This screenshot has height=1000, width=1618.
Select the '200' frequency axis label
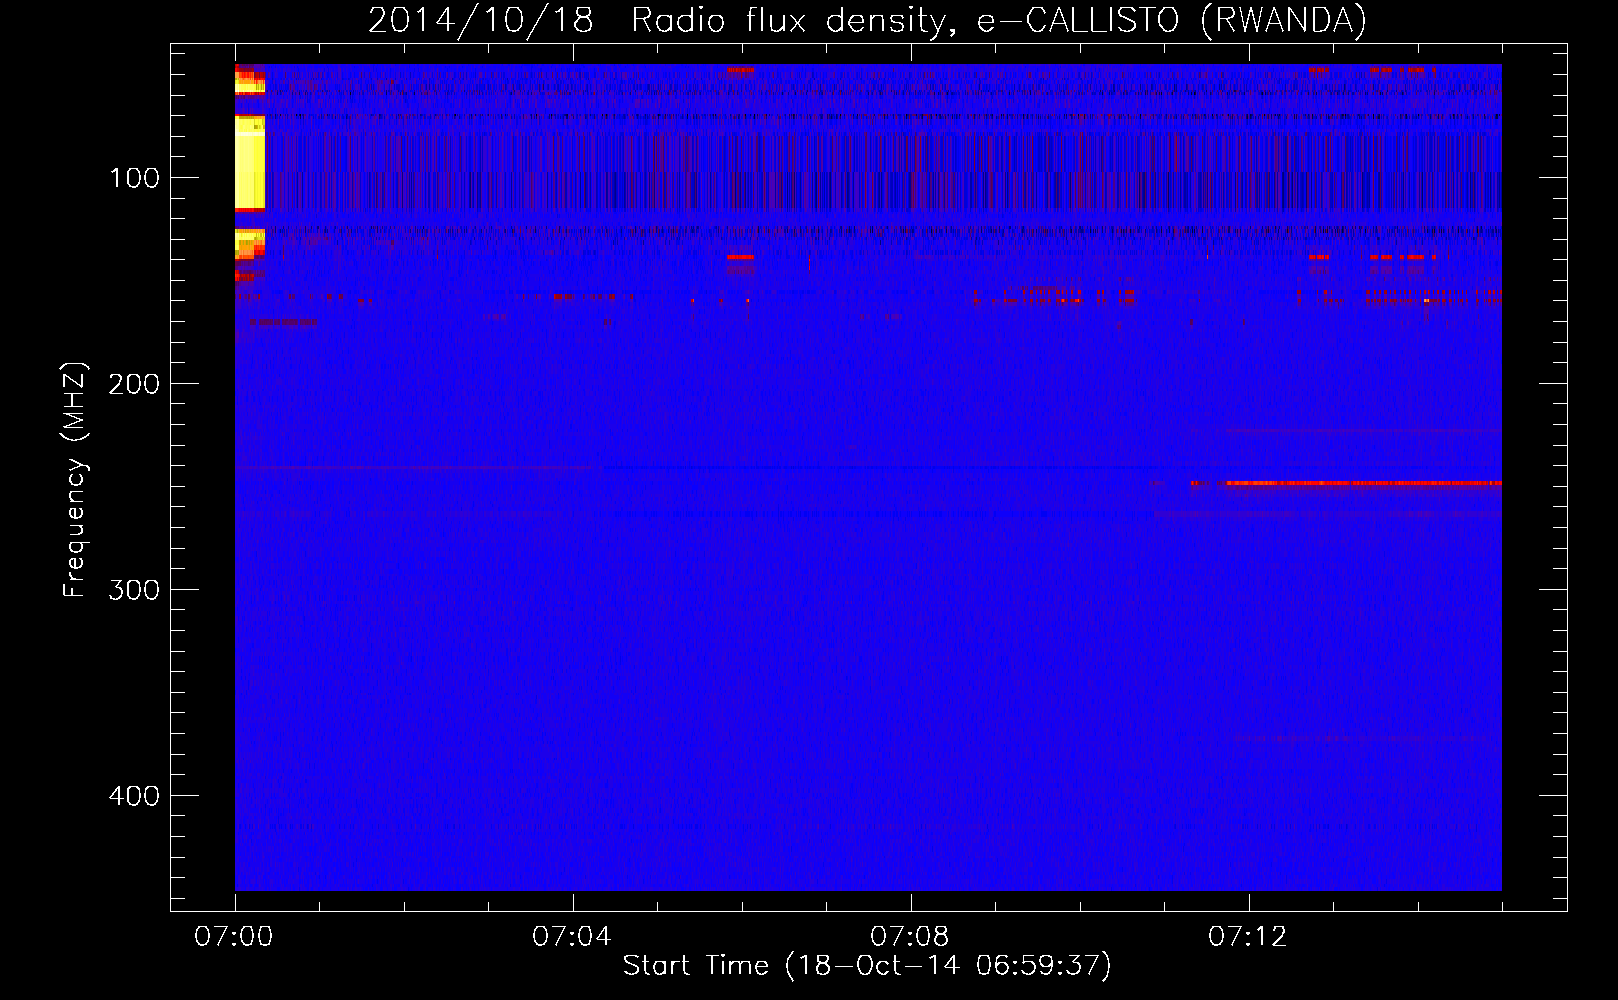[134, 385]
